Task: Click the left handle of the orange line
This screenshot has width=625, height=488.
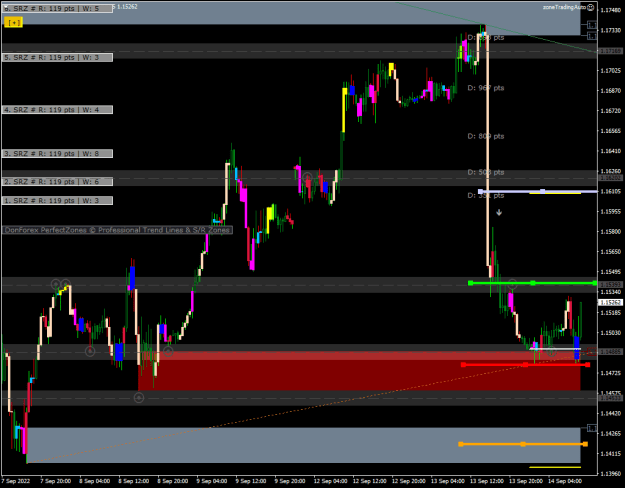Action: click(461, 444)
